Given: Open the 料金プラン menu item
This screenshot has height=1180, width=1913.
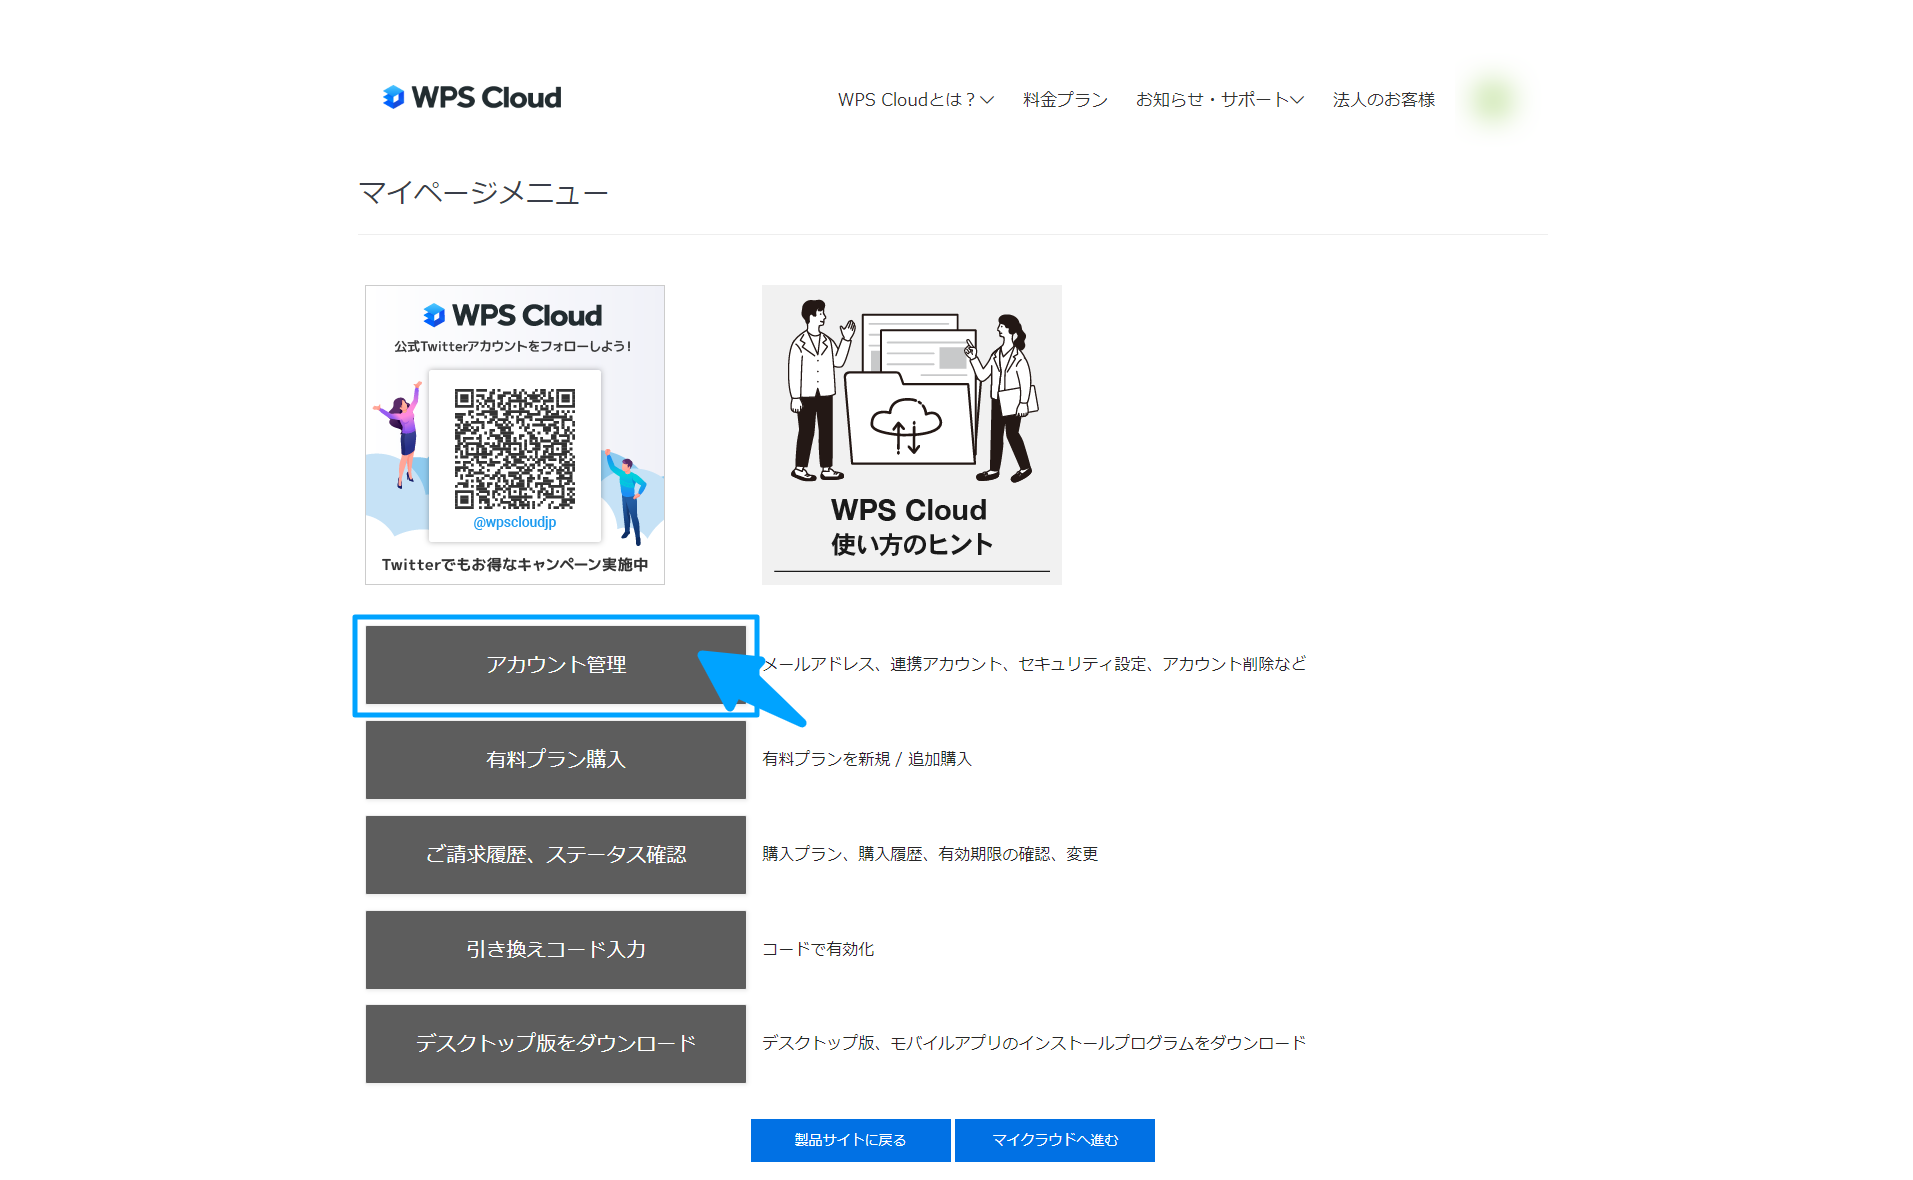Looking at the screenshot, I should point(1065,100).
